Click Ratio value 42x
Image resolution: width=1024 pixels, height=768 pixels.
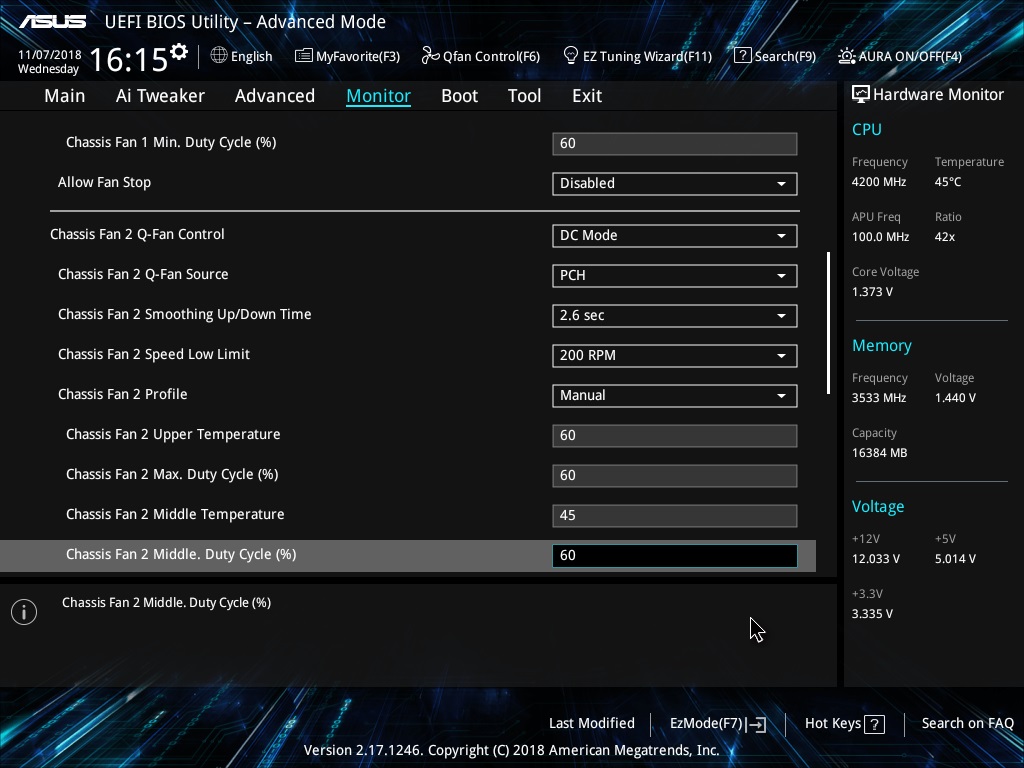pos(945,237)
